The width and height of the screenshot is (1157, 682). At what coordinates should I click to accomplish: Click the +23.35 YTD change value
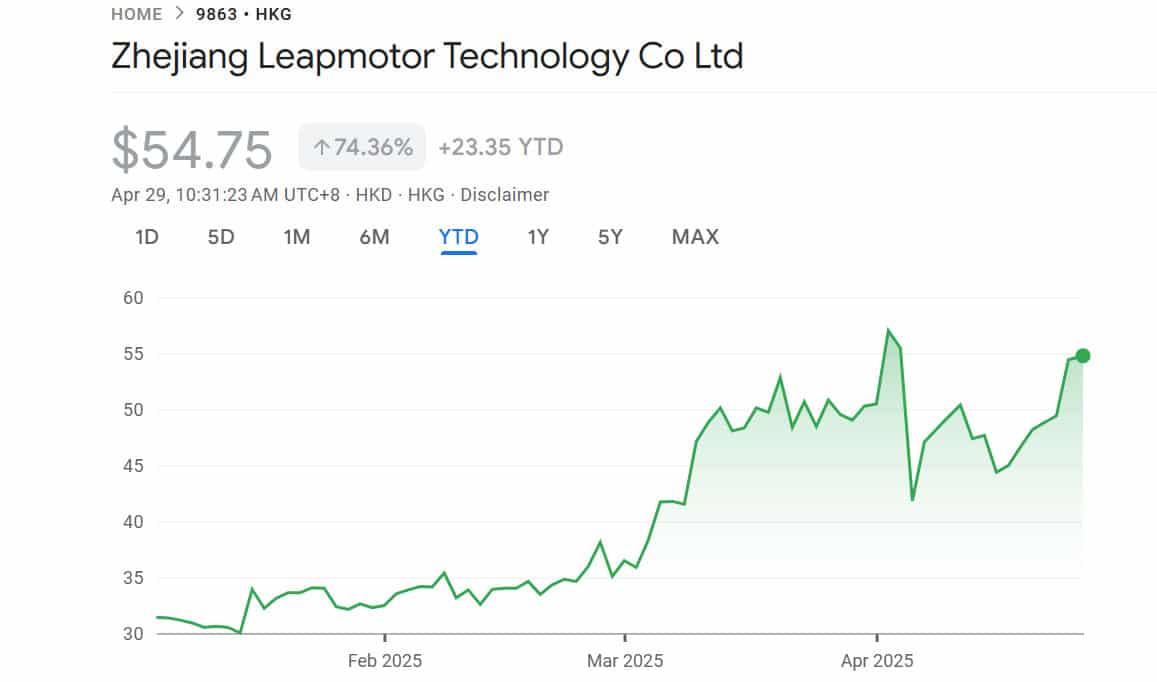[x=500, y=146]
